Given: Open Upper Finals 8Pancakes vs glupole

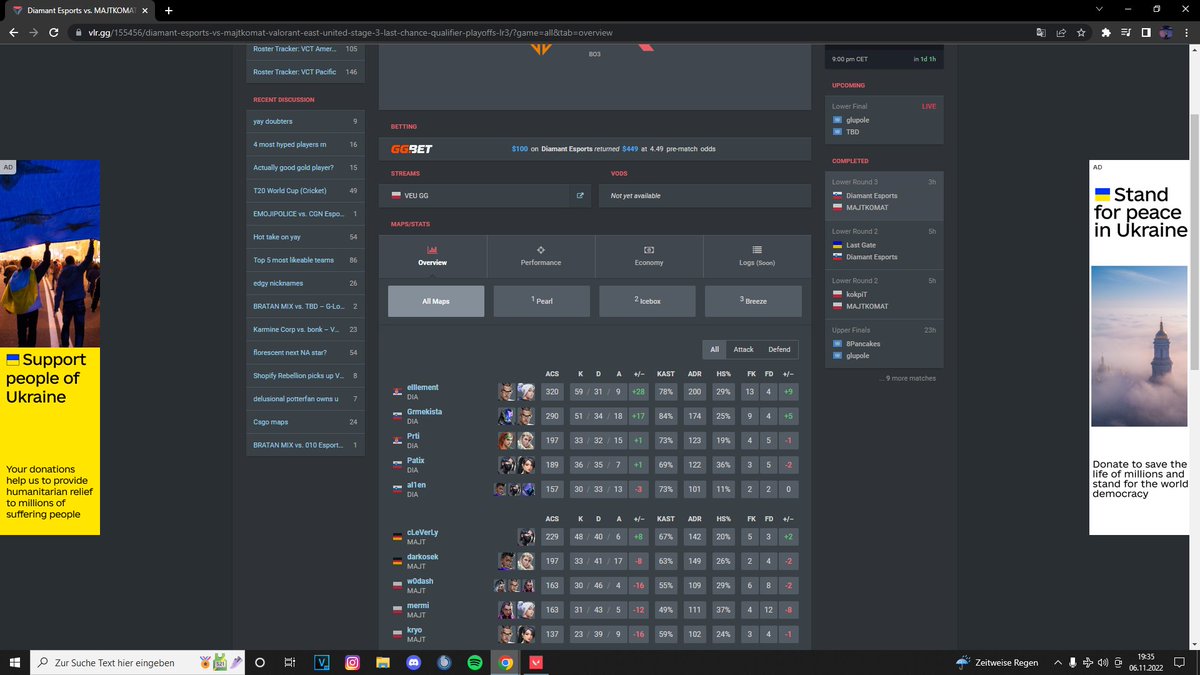Looking at the screenshot, I should 884,343.
